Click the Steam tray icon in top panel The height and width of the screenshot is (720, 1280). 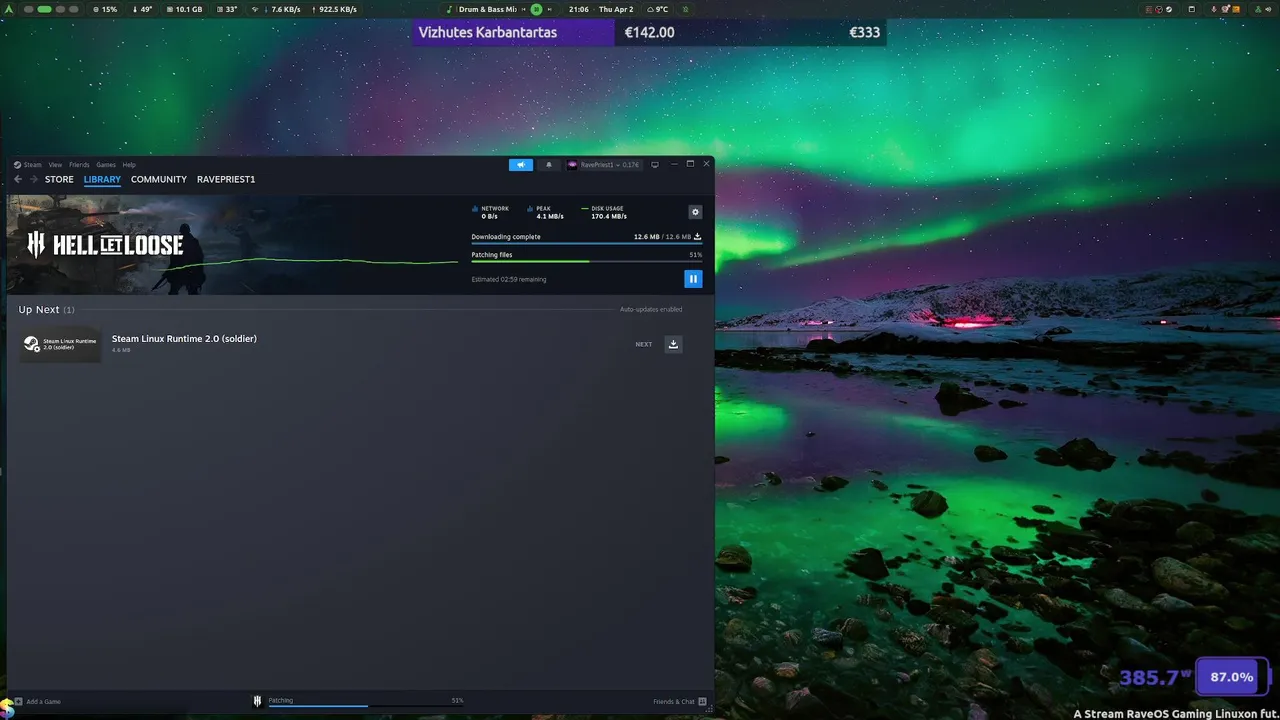[x=1168, y=9]
